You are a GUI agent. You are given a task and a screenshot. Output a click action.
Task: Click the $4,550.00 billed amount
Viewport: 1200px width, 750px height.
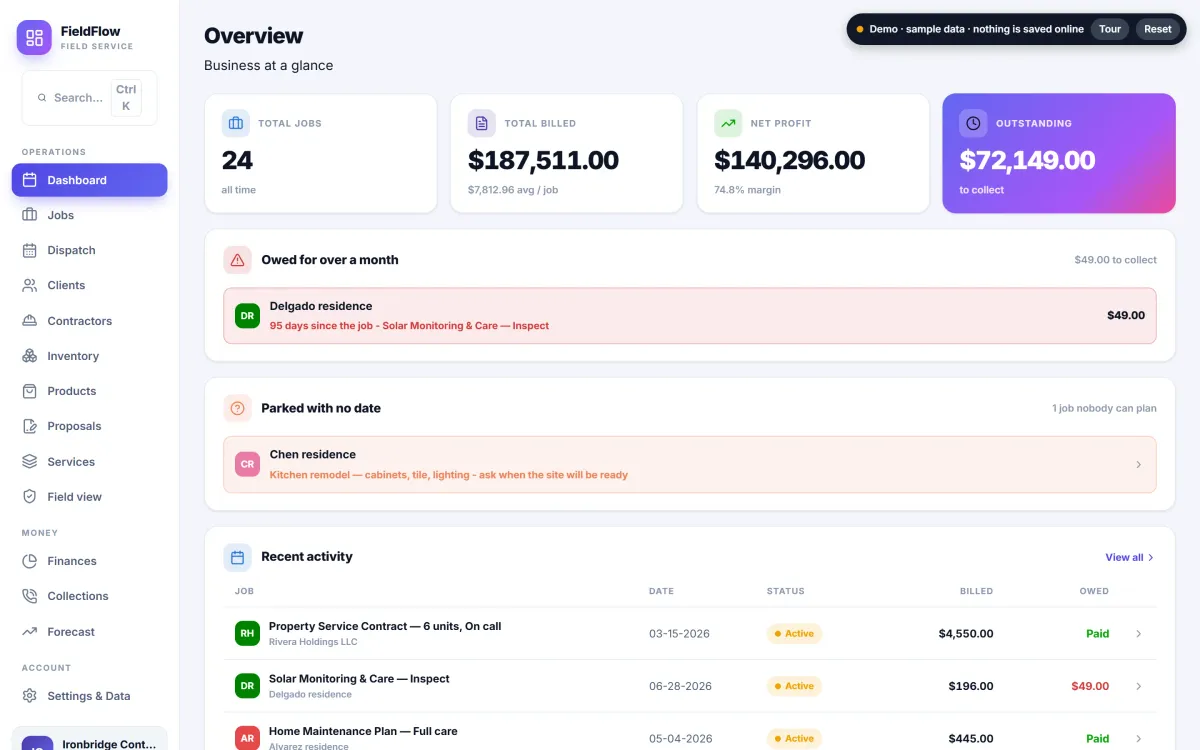click(x=966, y=634)
